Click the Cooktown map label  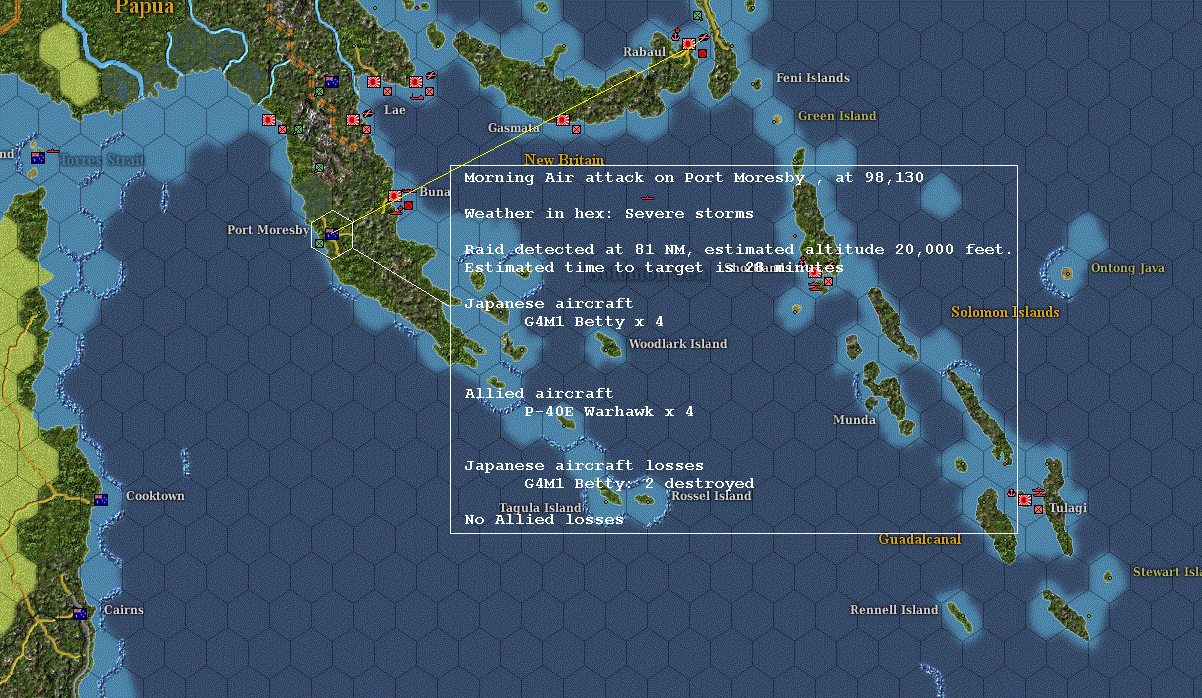[155, 496]
